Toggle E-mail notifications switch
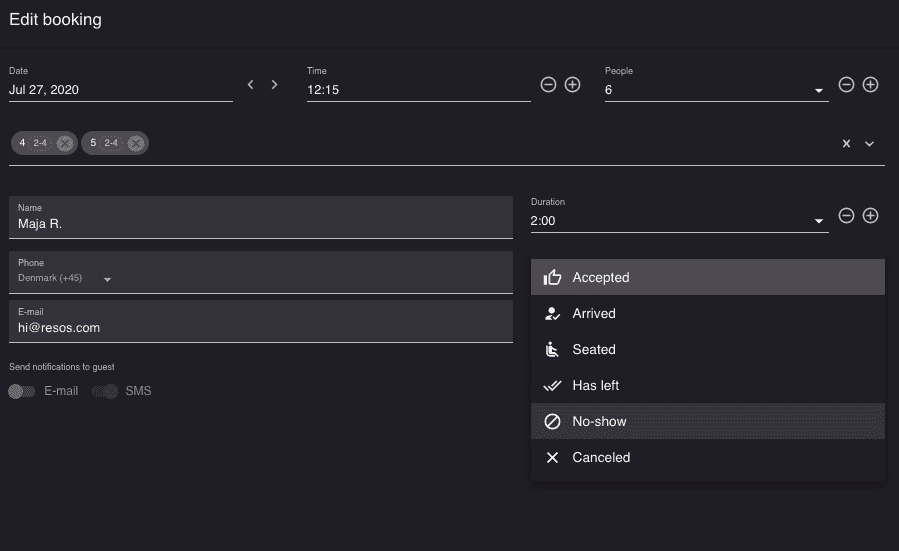 click(22, 392)
